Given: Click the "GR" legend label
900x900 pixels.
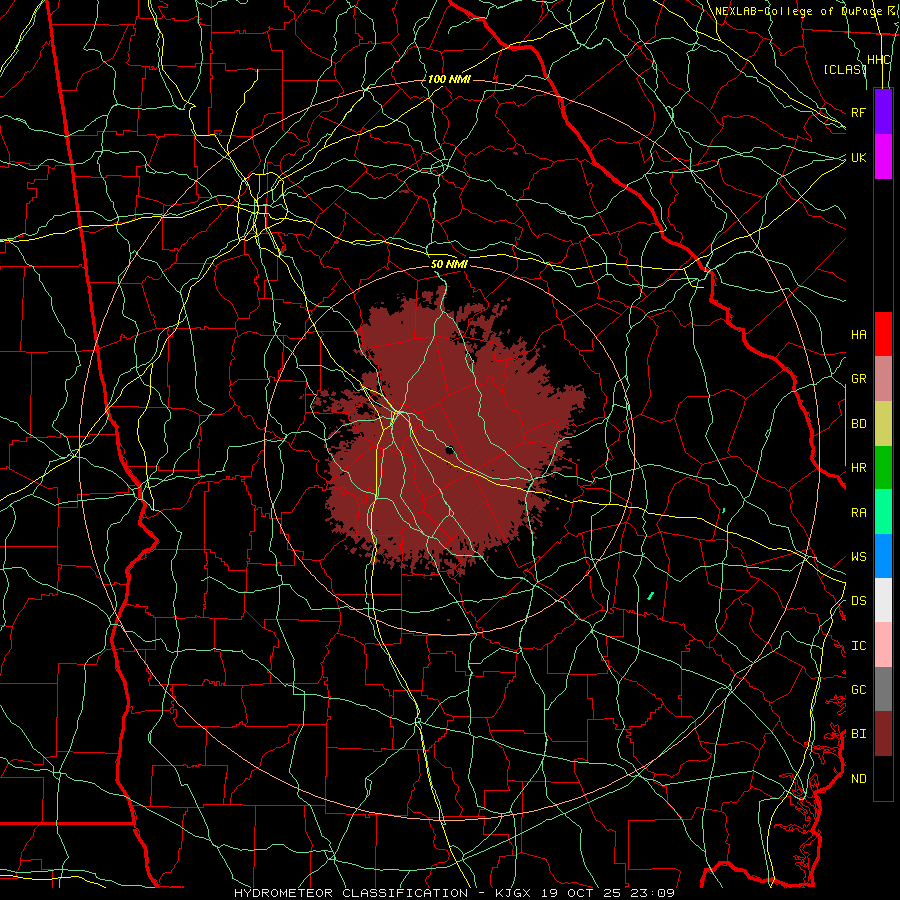Looking at the screenshot, I should [858, 379].
